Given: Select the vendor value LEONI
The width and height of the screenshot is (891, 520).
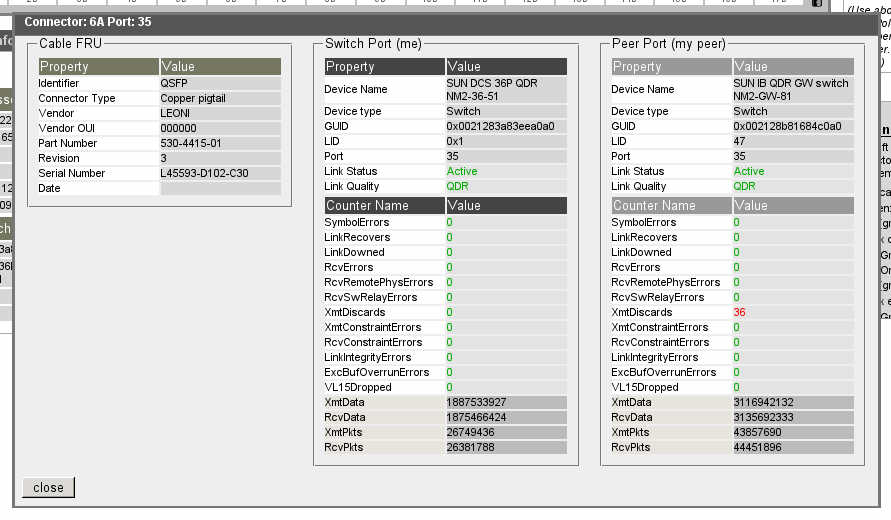Looking at the screenshot, I should coord(175,113).
